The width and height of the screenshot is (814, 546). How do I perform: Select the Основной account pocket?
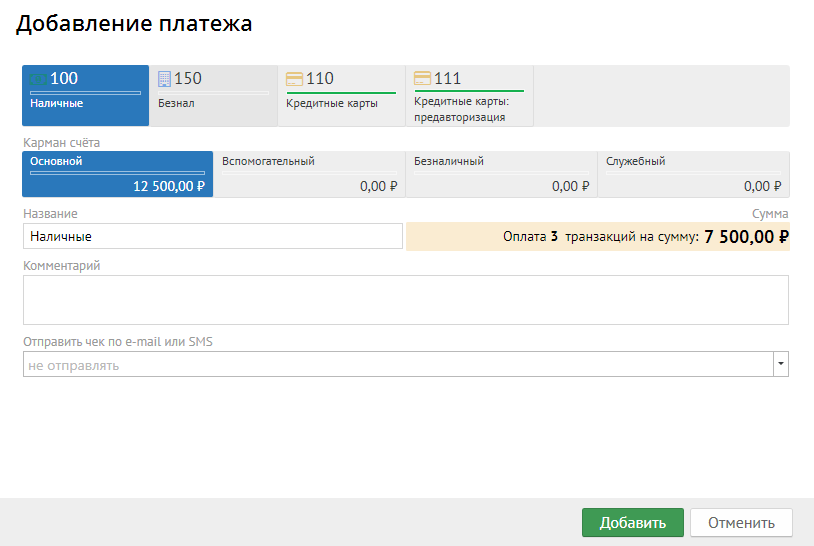pos(117,174)
